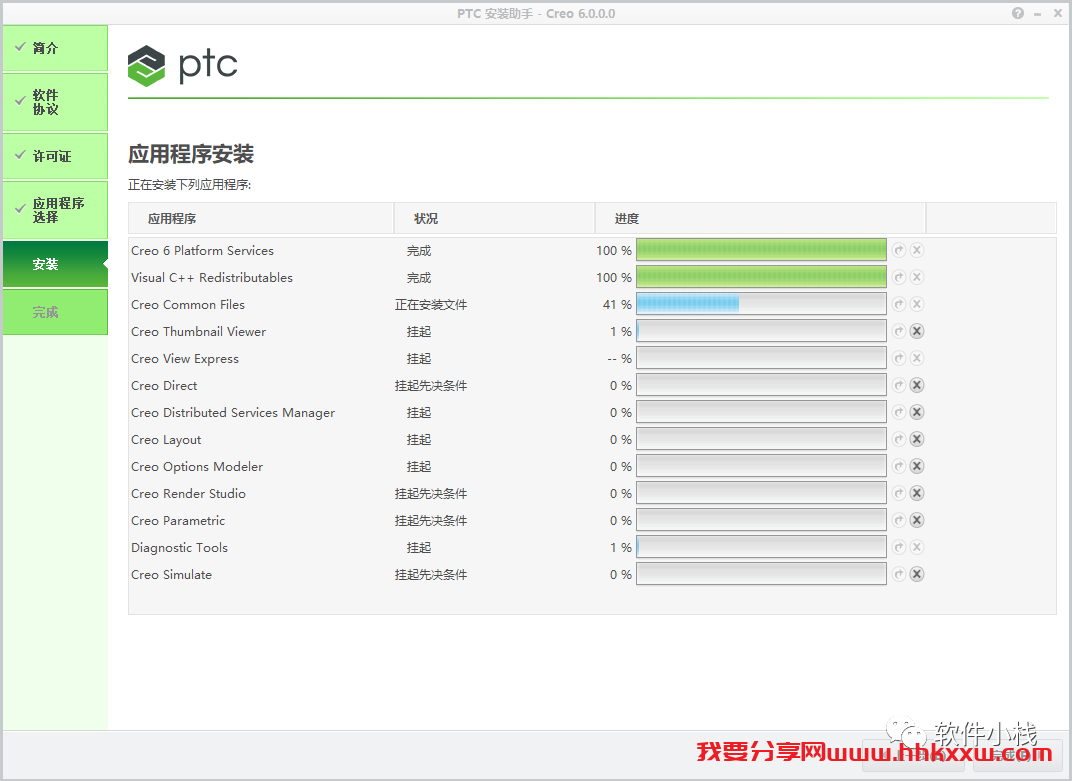1072x781 pixels.
Task: Click the 应用程序安装 heading
Action: [x=191, y=154]
